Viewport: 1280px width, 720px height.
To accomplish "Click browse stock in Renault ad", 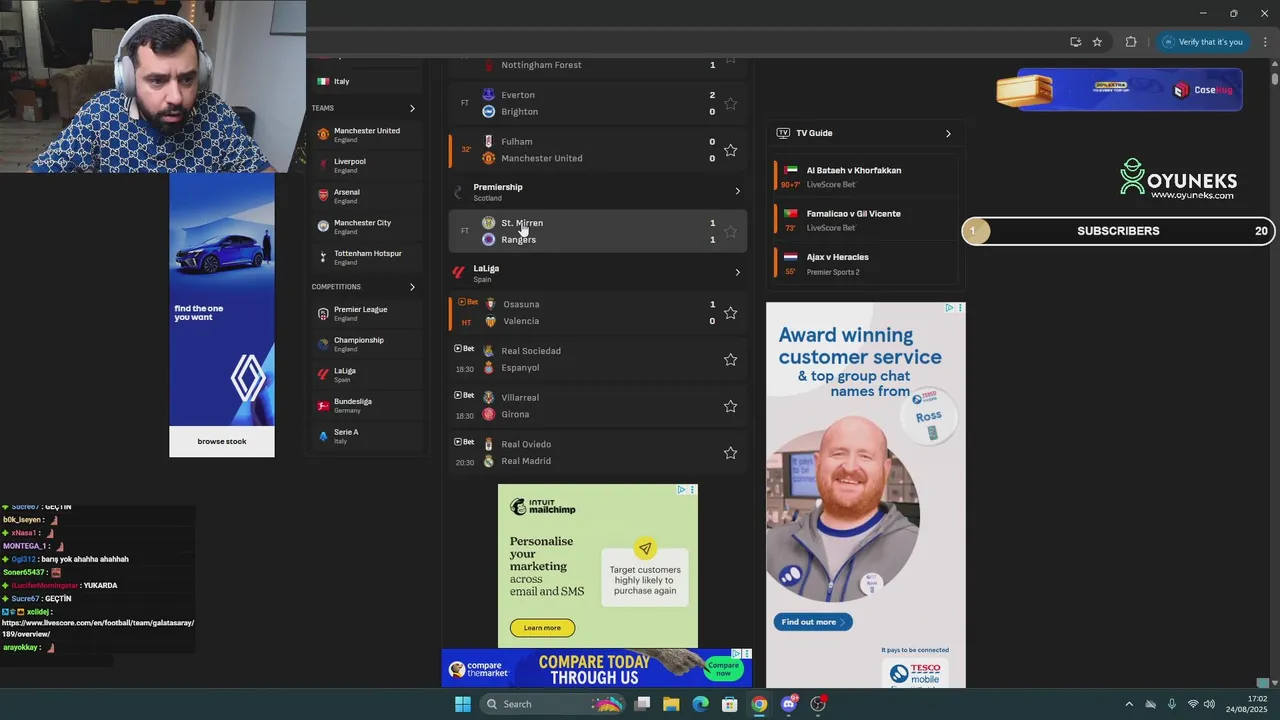I will [x=222, y=441].
